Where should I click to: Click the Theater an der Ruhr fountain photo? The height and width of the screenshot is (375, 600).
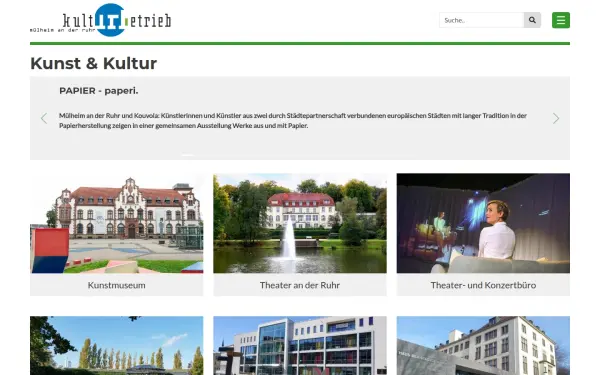(x=300, y=223)
